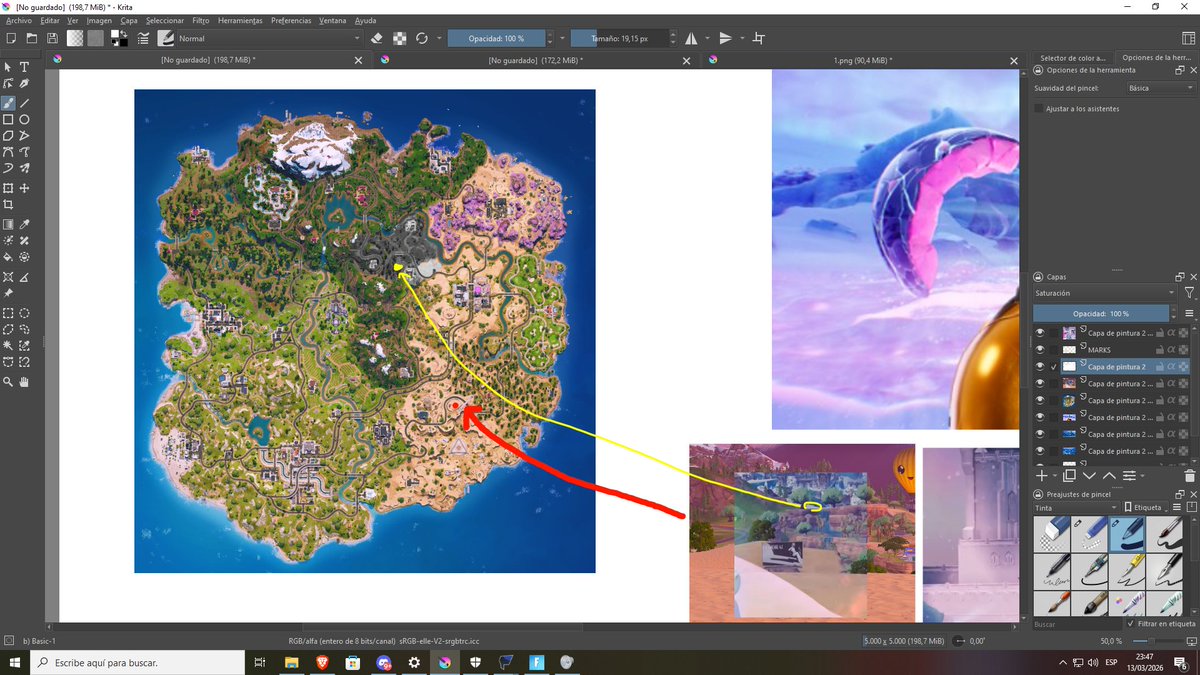
Task: Select the Gradient tool
Action: click(8, 225)
